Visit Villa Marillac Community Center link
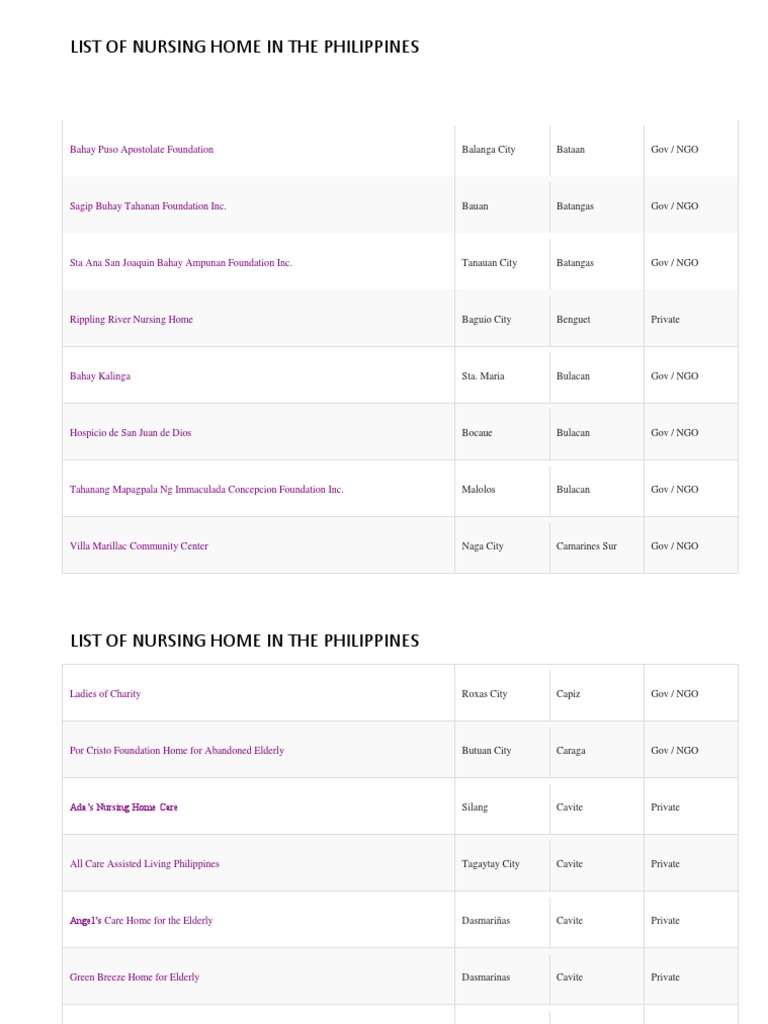This screenshot has height=1024, width=768. (x=139, y=546)
